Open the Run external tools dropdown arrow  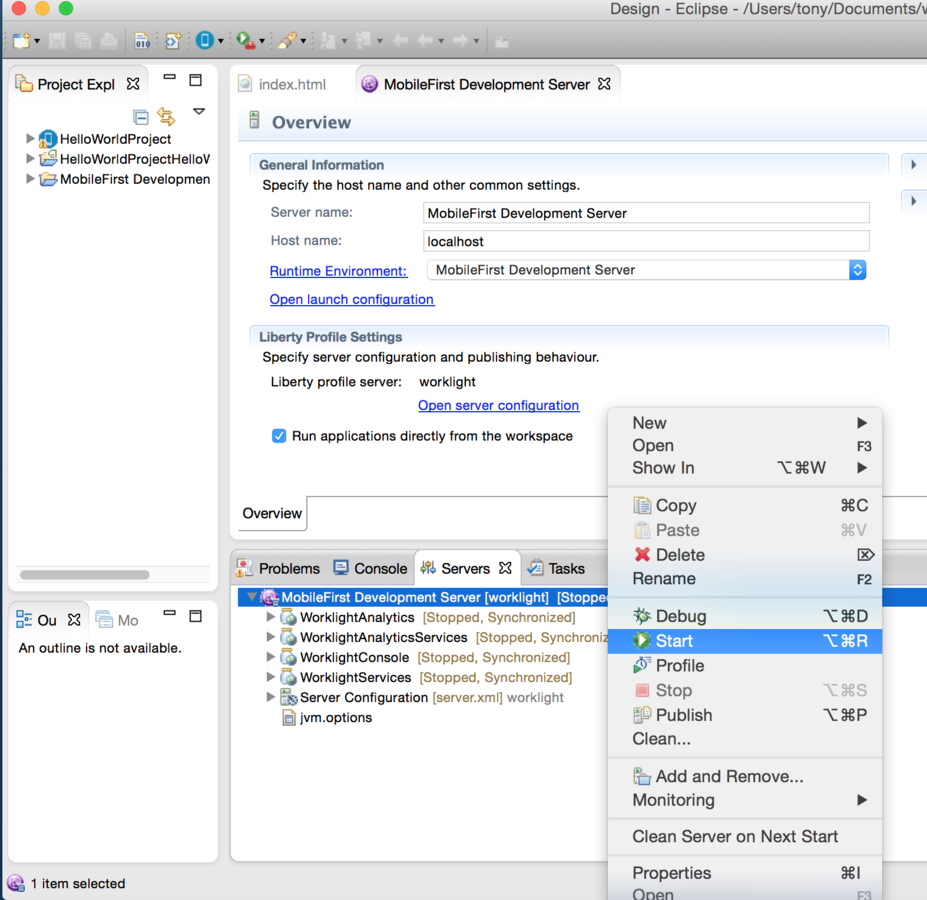tap(261, 41)
